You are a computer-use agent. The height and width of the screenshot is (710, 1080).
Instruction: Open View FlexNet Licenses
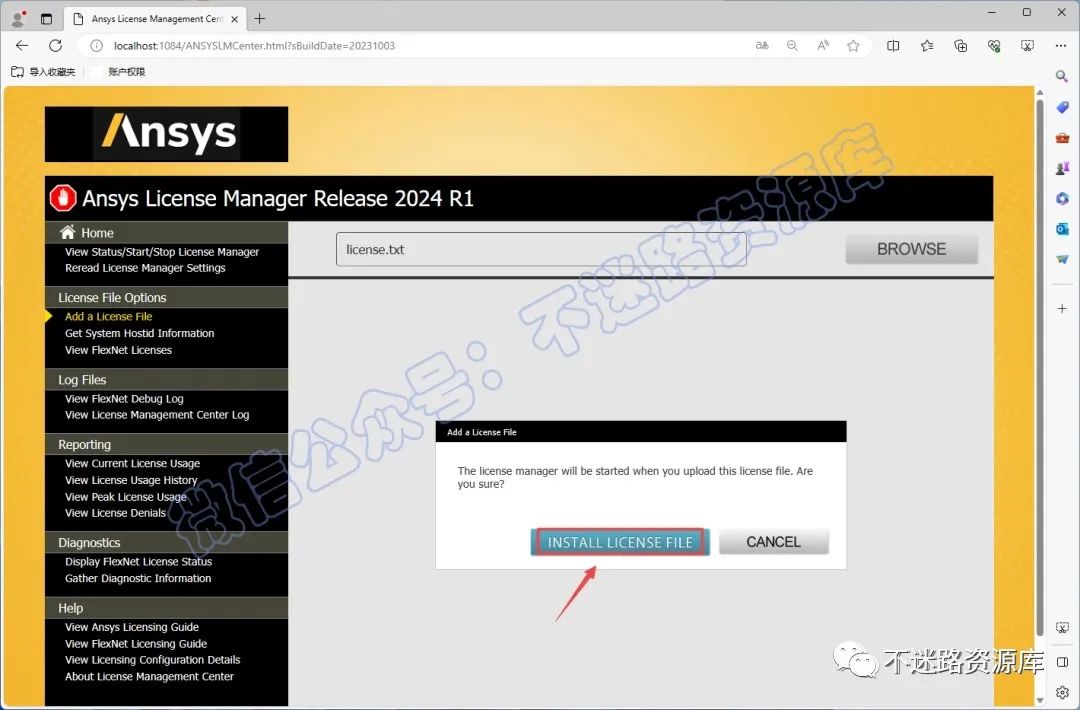tap(118, 350)
